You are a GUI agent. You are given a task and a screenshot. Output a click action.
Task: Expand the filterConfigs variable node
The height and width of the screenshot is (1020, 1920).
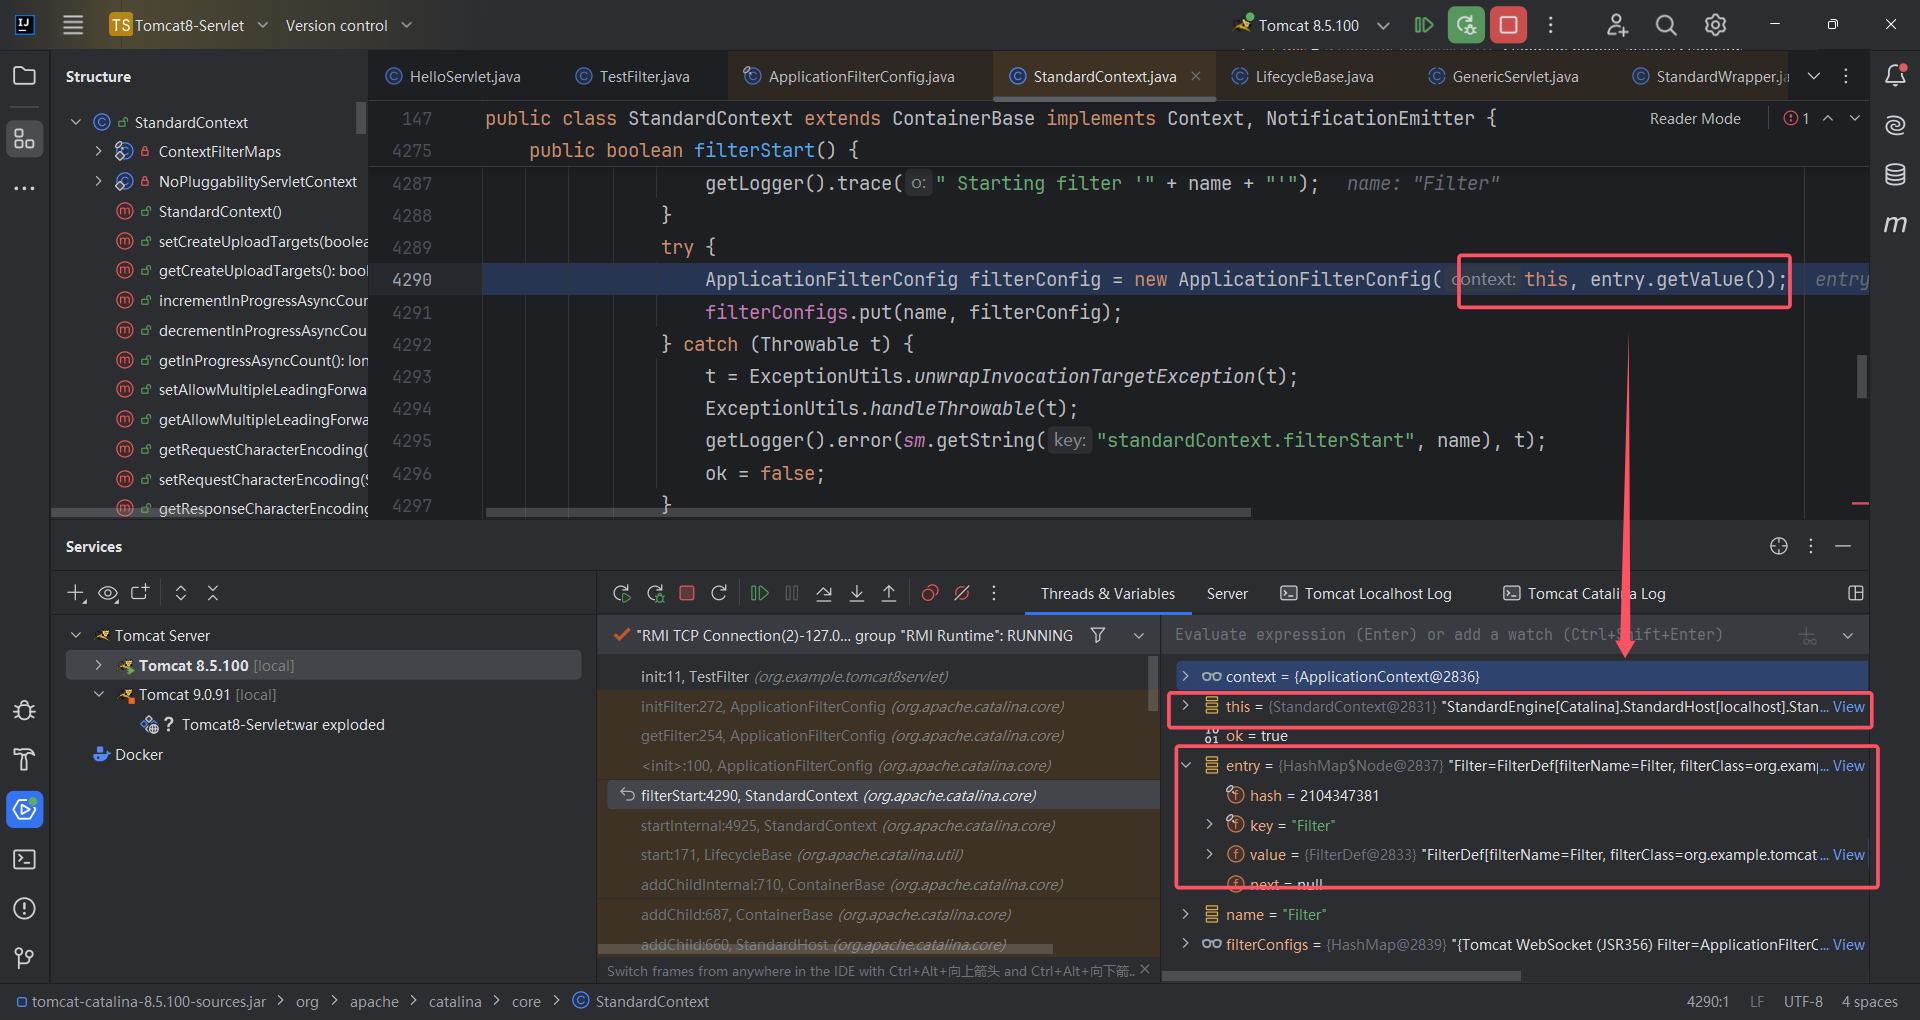(1186, 944)
